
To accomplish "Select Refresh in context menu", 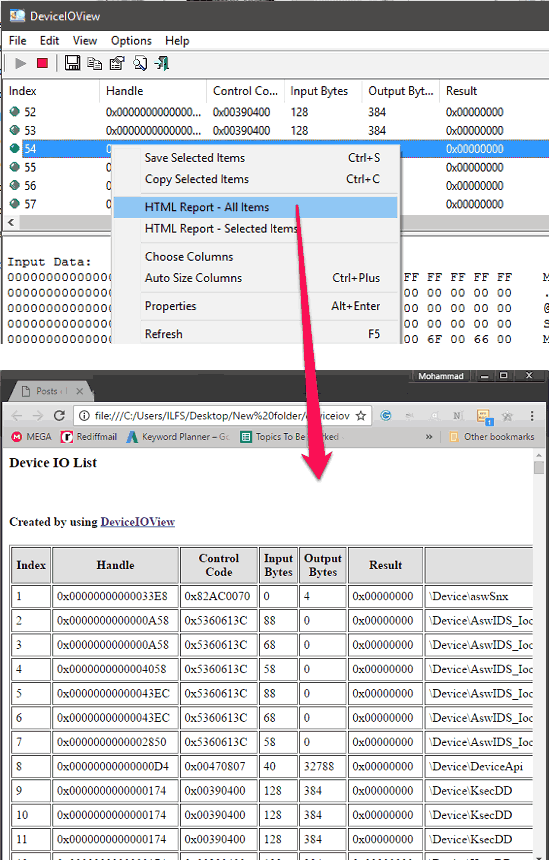I will click(256, 333).
